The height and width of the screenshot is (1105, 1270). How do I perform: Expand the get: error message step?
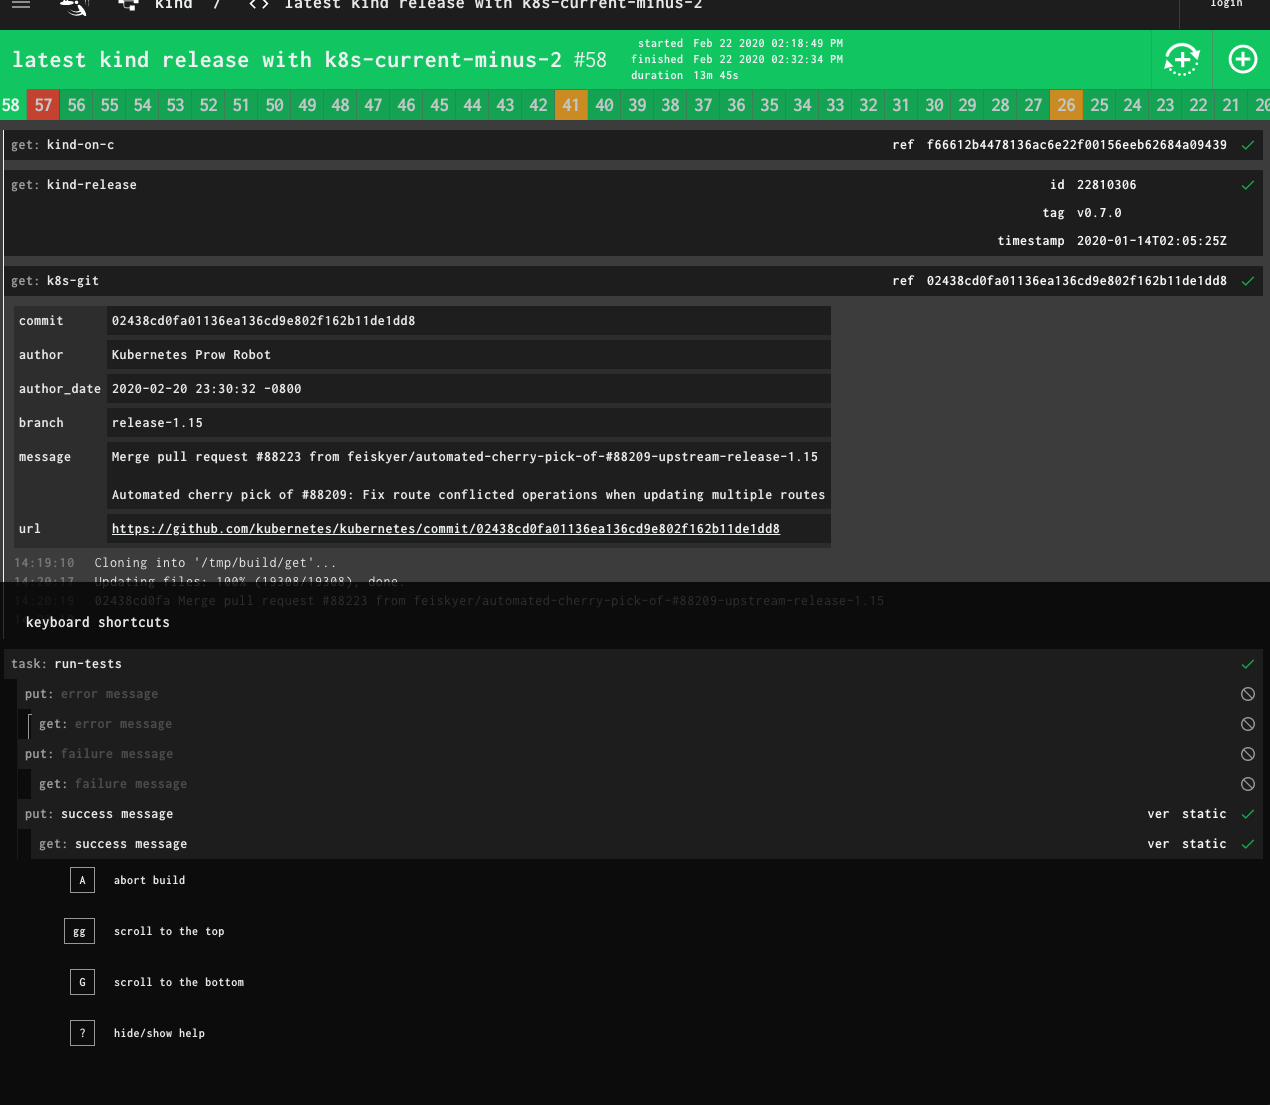point(647,724)
